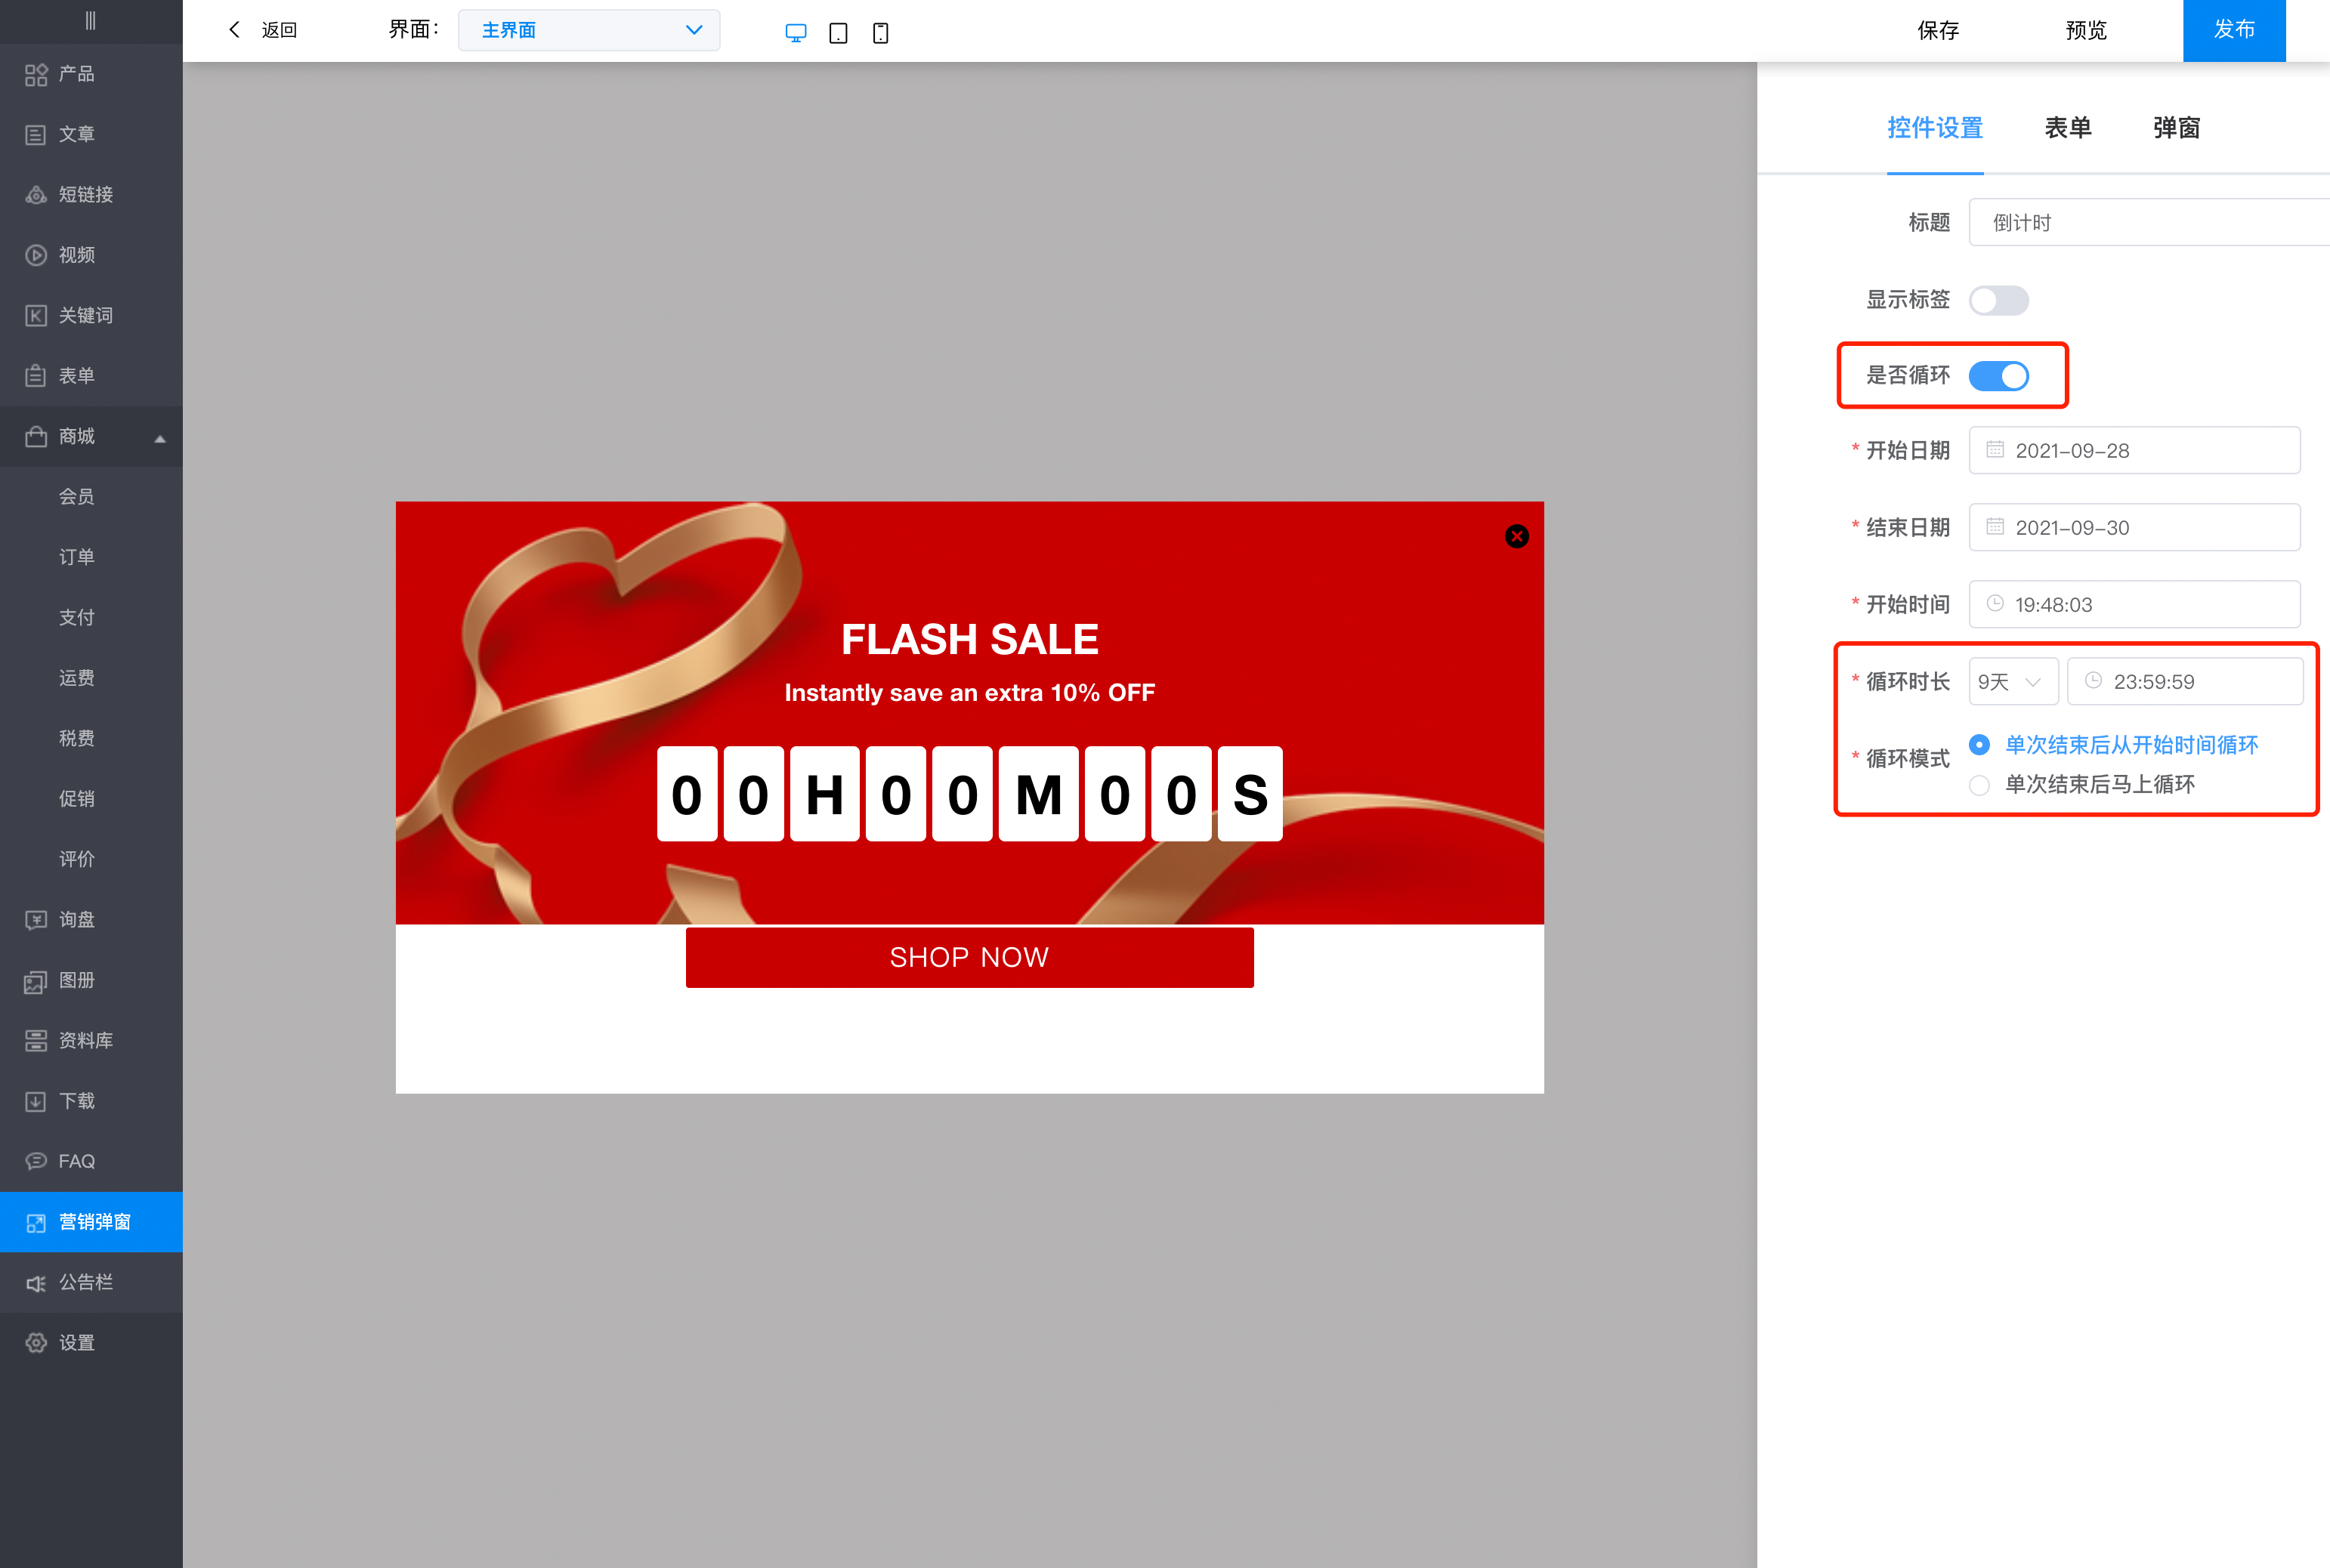This screenshot has height=1568, width=2330.
Task: Open the 短链接 short link section
Action: [85, 194]
